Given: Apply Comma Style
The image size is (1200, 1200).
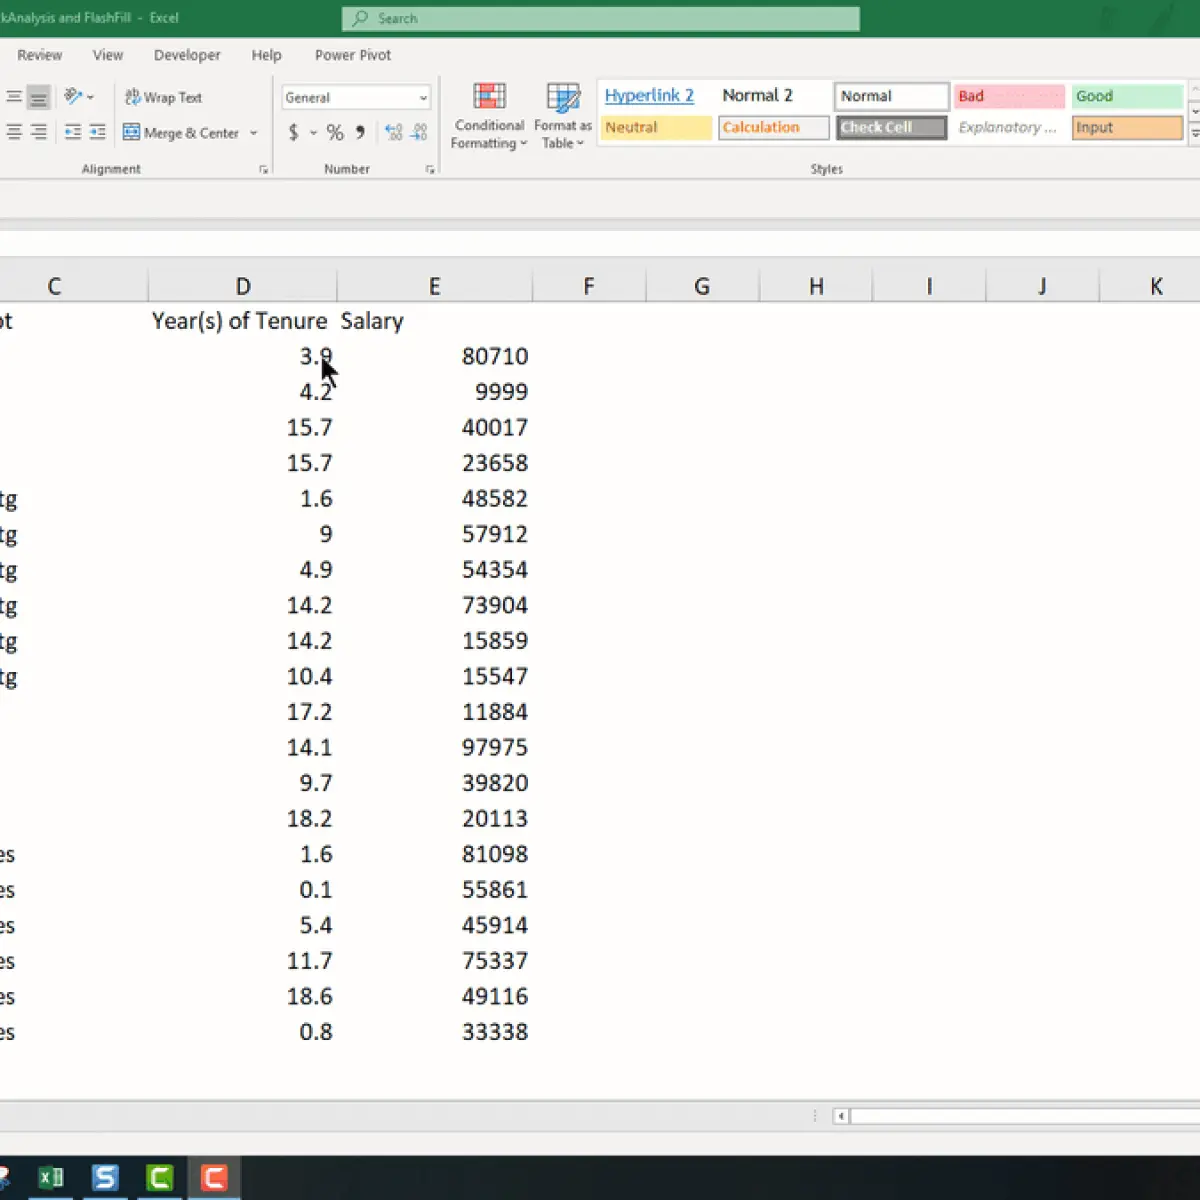Looking at the screenshot, I should pyautogui.click(x=360, y=132).
